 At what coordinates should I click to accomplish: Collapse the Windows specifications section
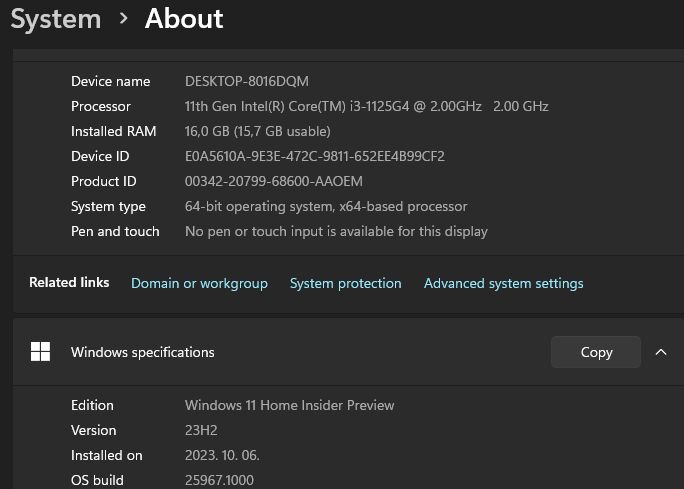pyautogui.click(x=661, y=352)
